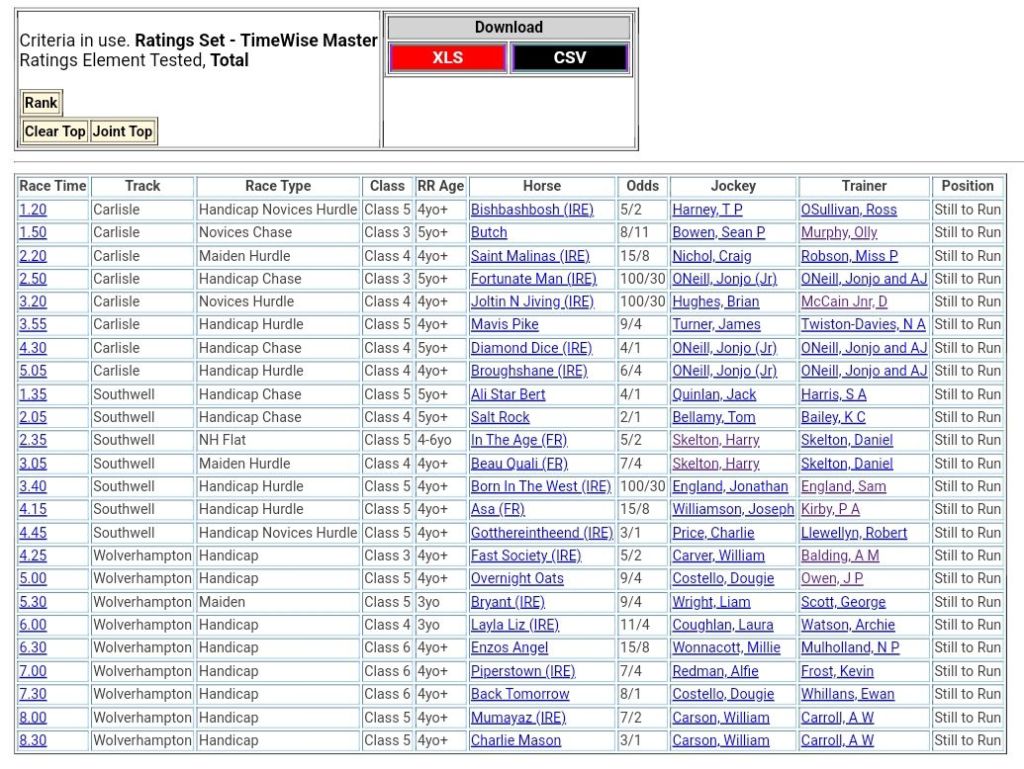Image resolution: width=1024 pixels, height=769 pixels.
Task: View jockey Coughlan, Laura
Action: pyautogui.click(x=721, y=625)
